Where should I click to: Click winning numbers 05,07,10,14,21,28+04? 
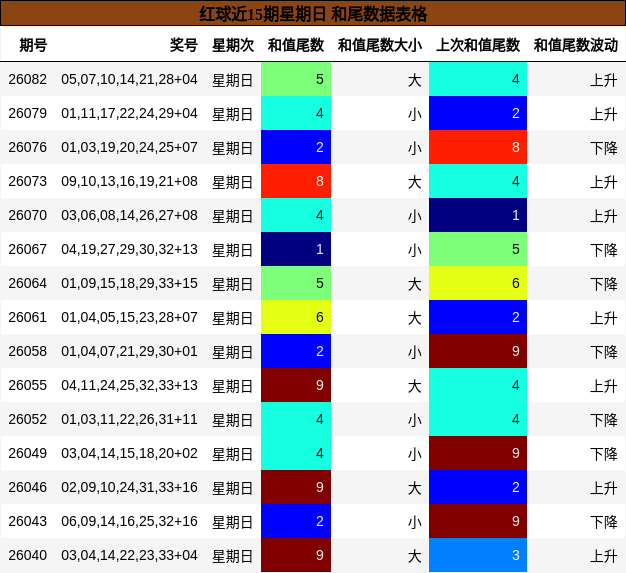point(129,79)
